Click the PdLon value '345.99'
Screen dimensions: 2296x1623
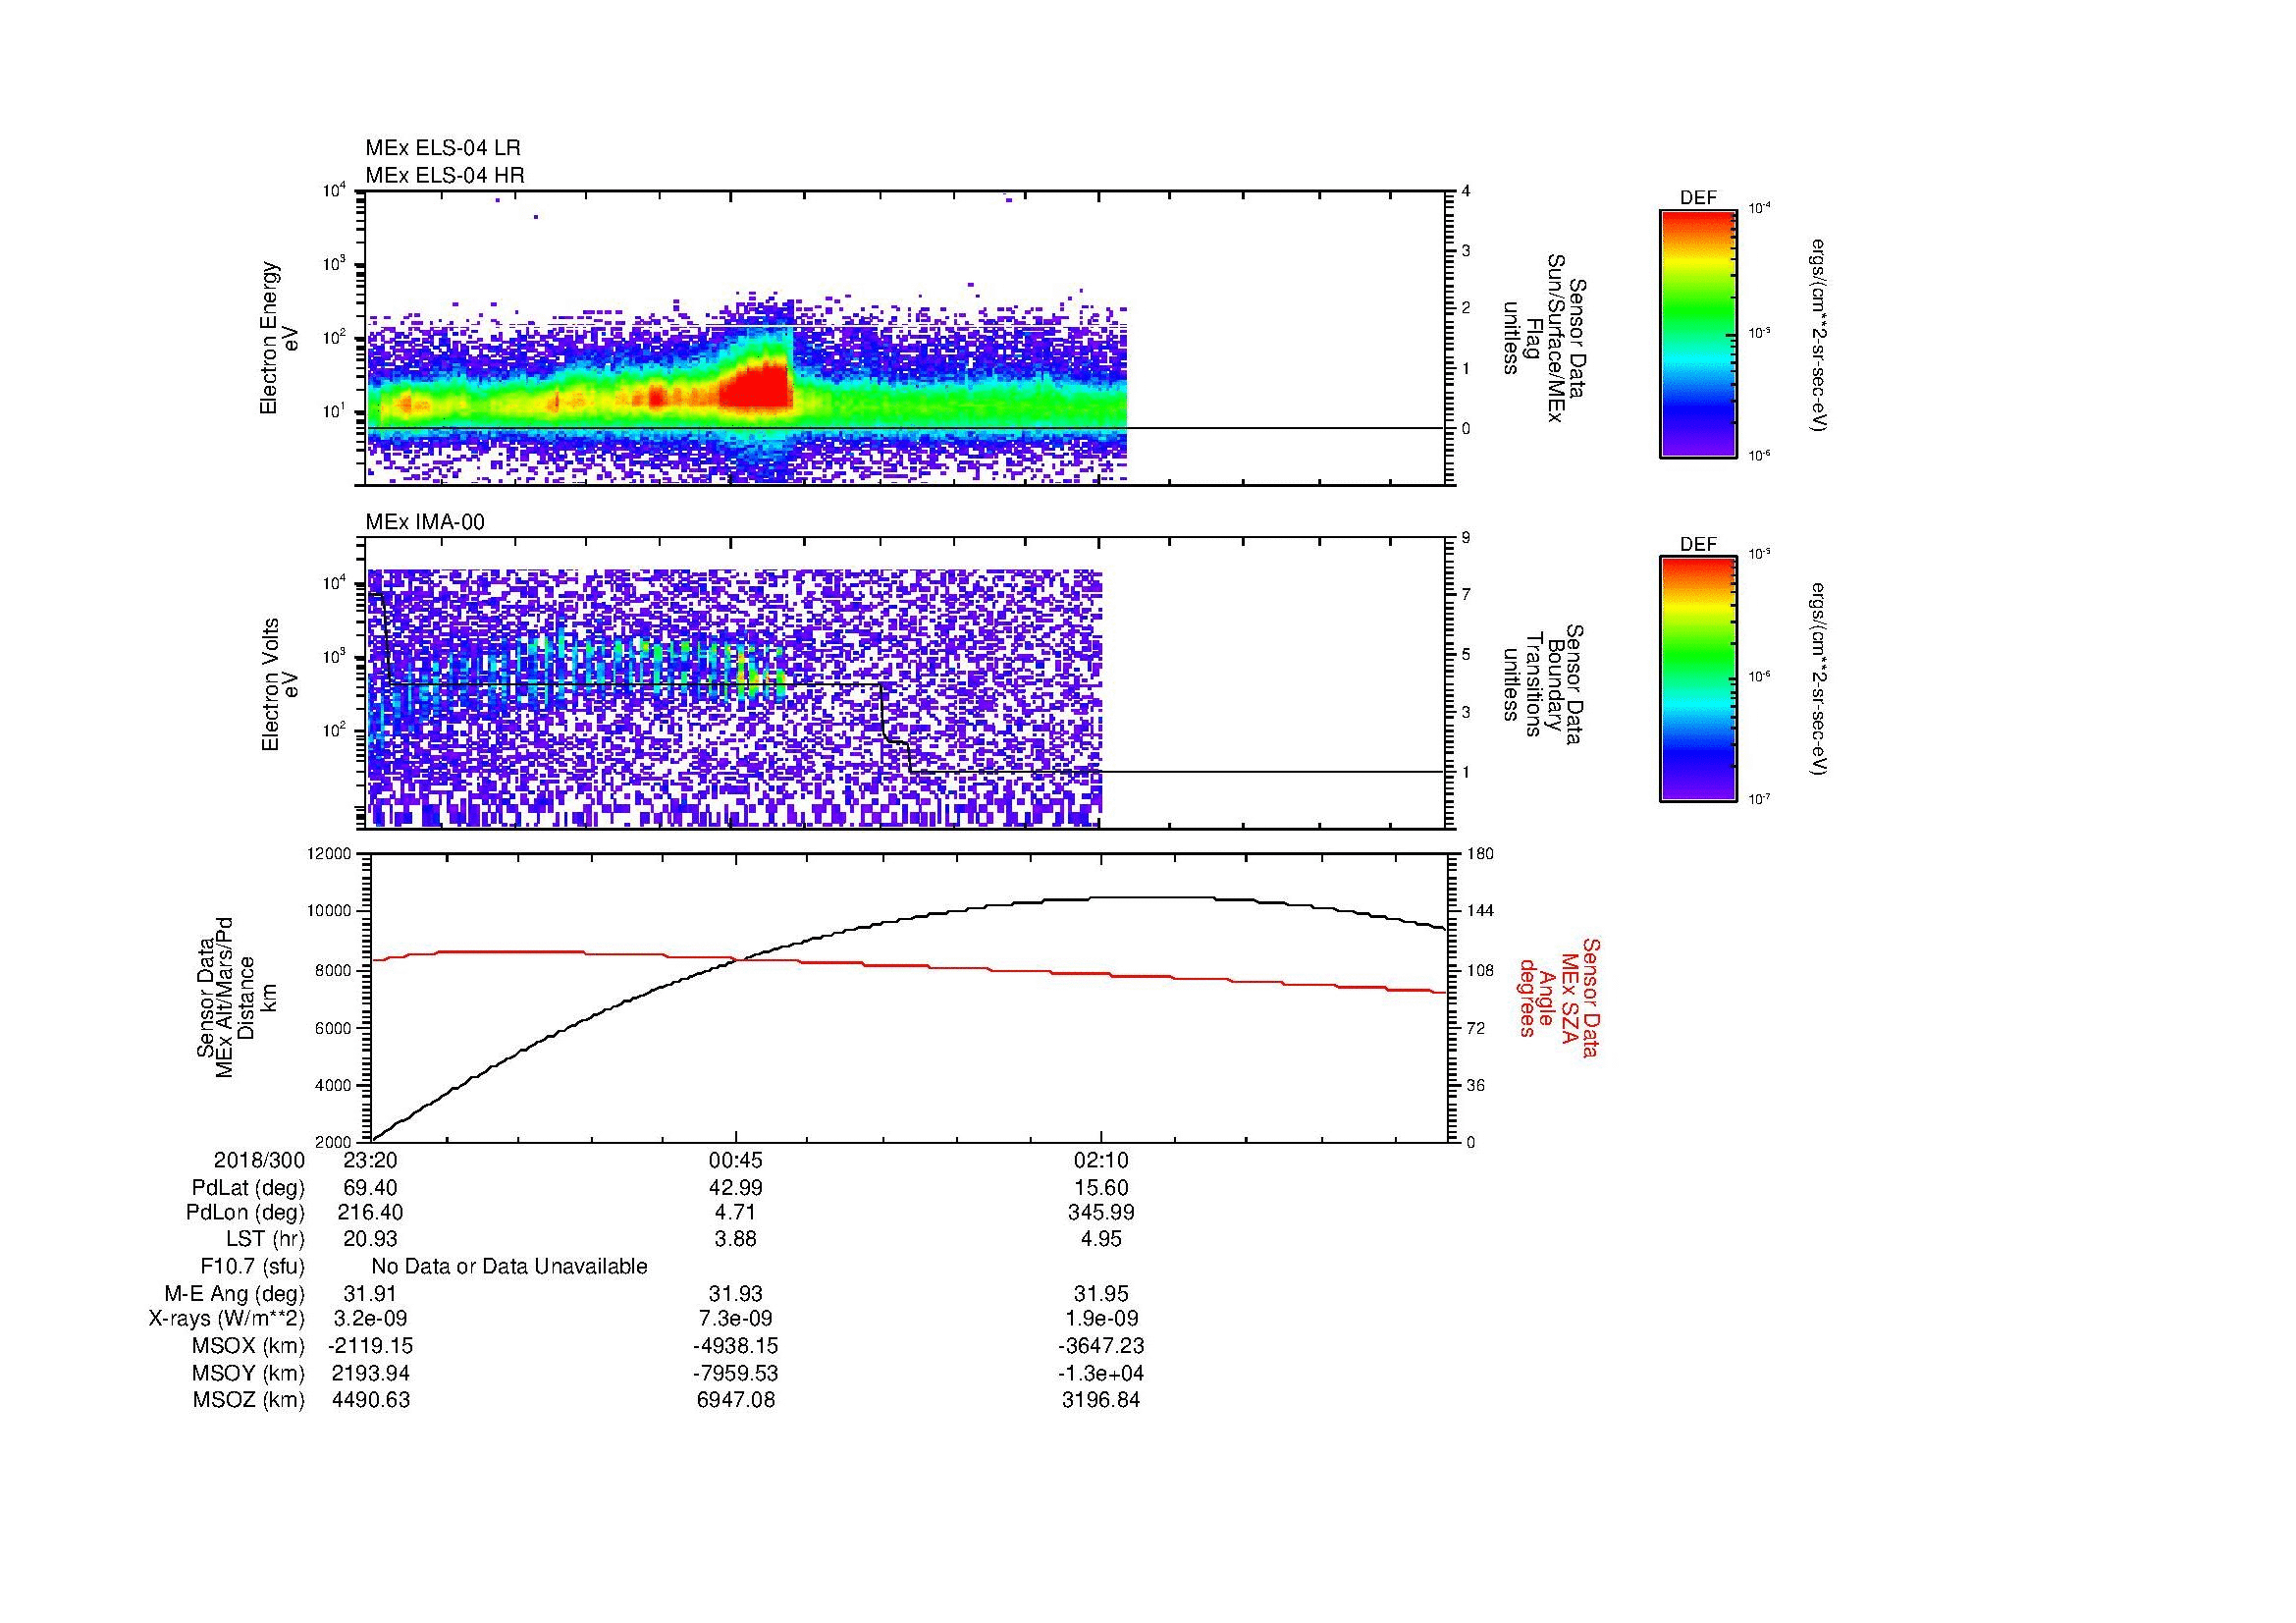(1101, 1213)
